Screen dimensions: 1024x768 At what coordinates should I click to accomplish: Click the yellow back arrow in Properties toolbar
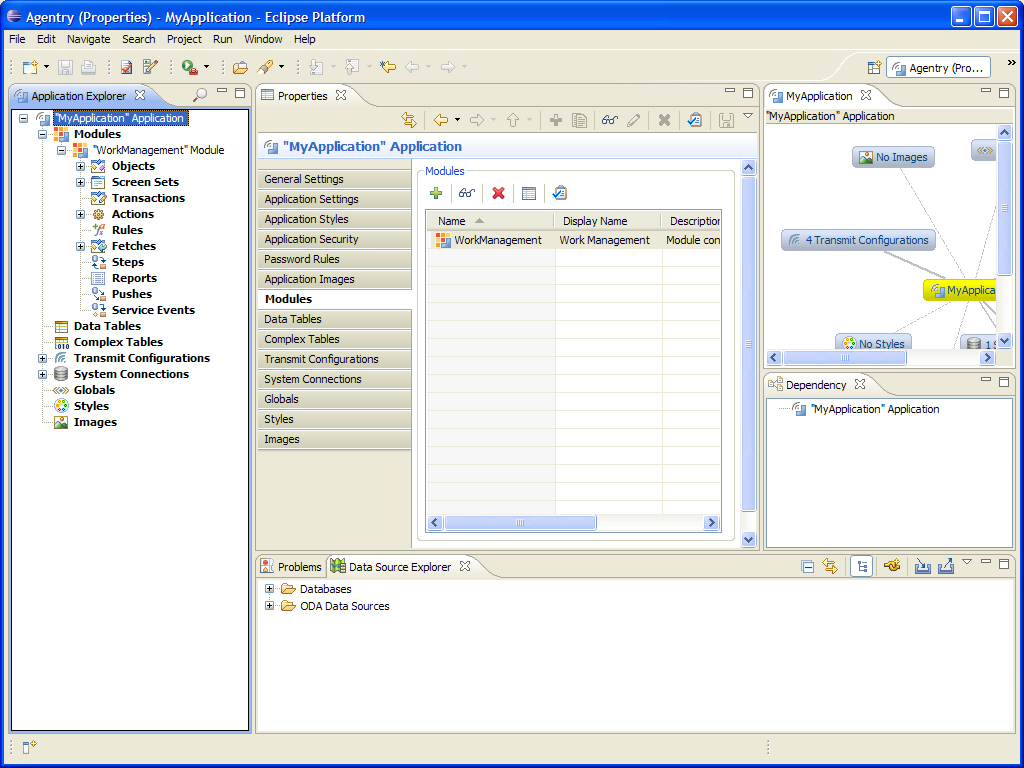pyautogui.click(x=441, y=120)
